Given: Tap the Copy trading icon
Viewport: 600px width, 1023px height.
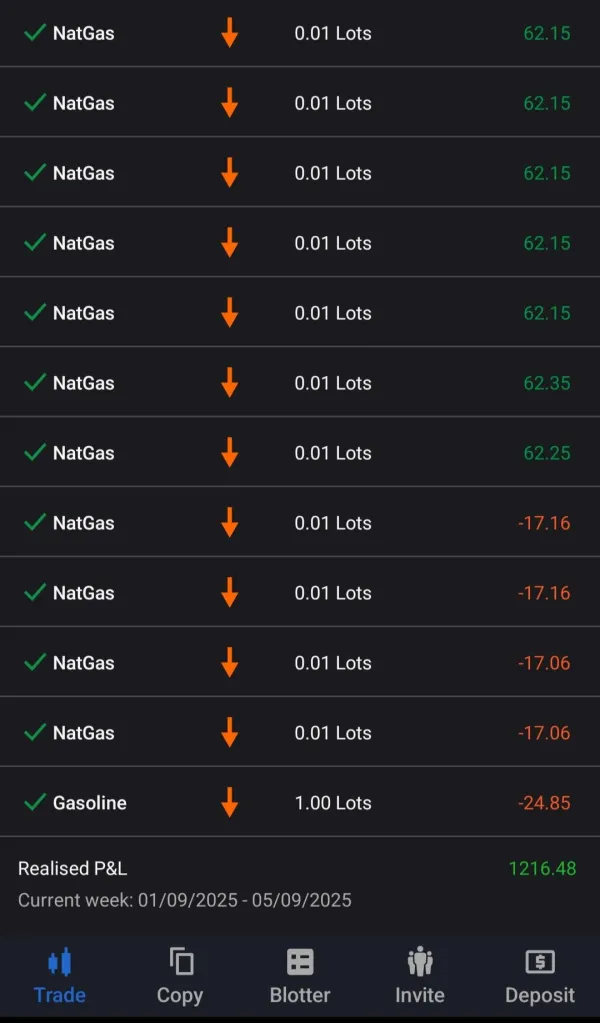Looking at the screenshot, I should pos(180,962).
